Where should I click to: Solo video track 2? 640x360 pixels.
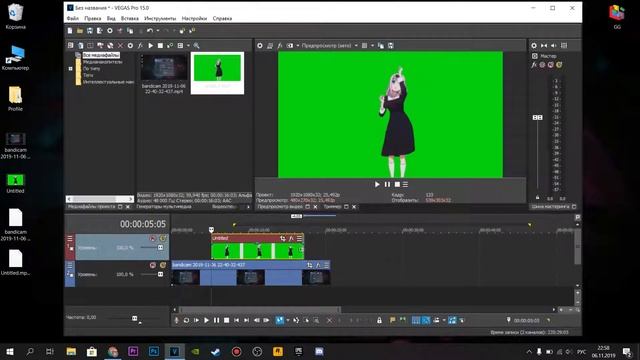coord(163,265)
